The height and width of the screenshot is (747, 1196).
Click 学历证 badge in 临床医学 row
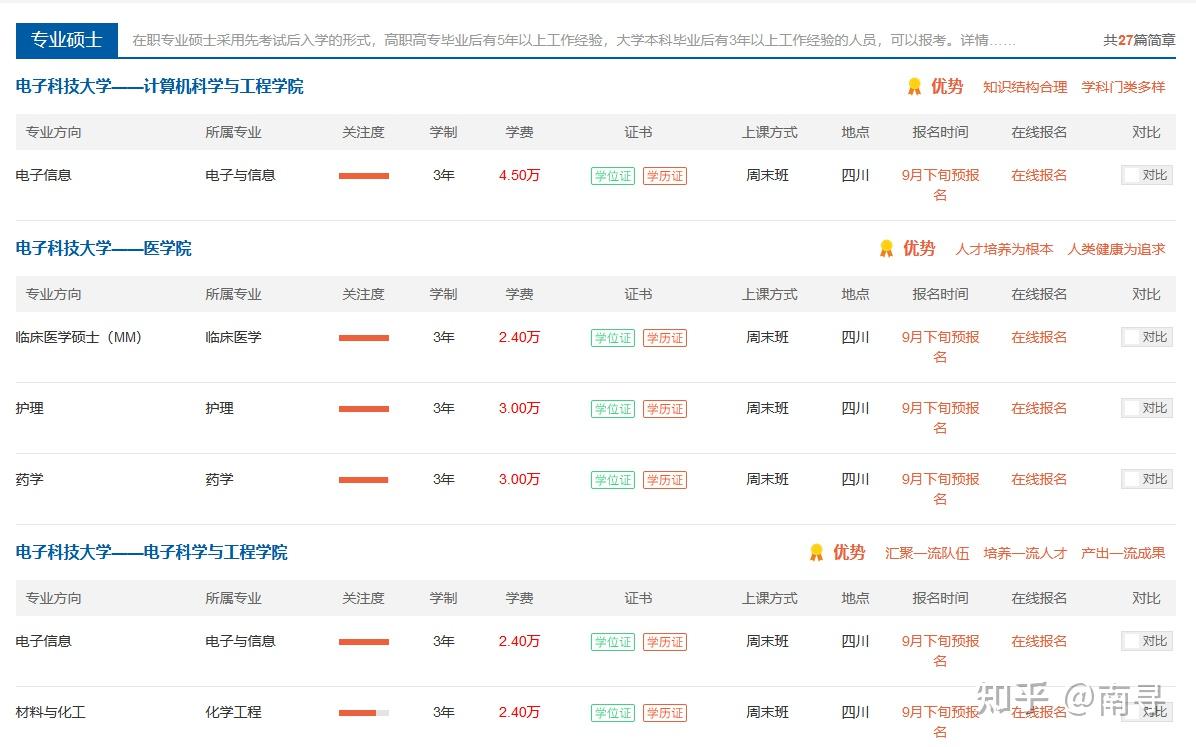665,337
